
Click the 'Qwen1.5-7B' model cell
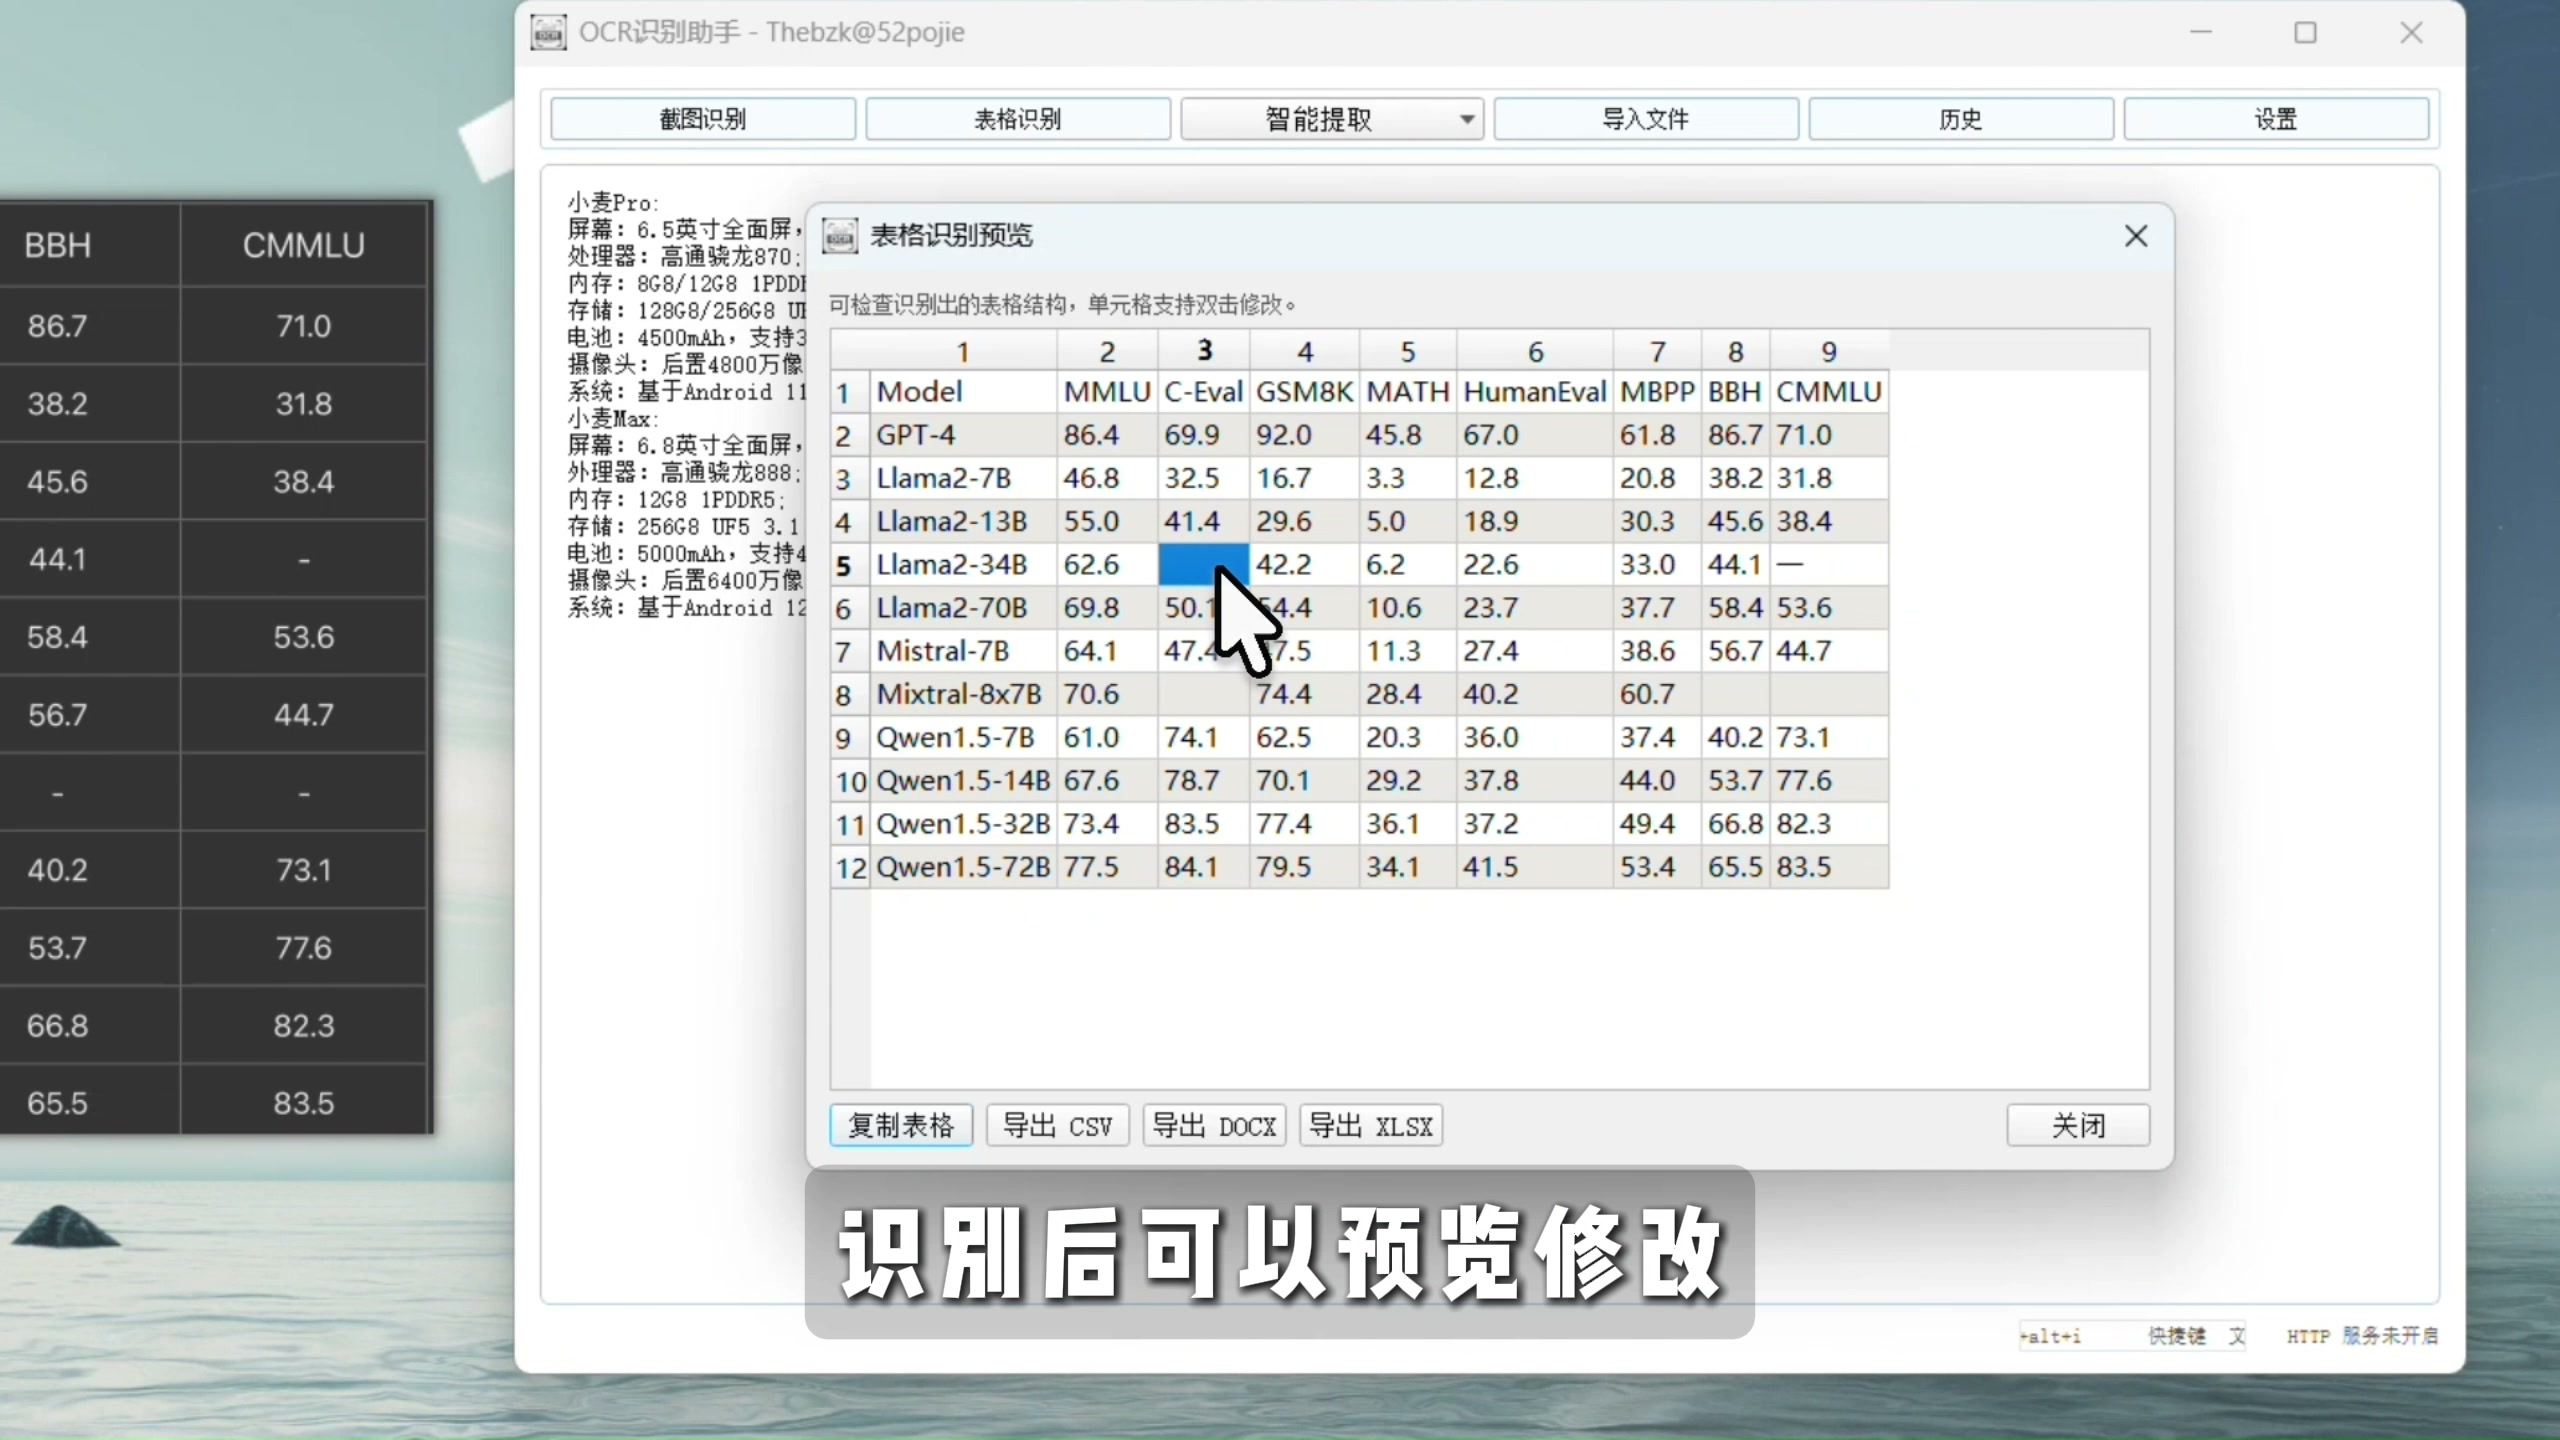click(x=964, y=737)
